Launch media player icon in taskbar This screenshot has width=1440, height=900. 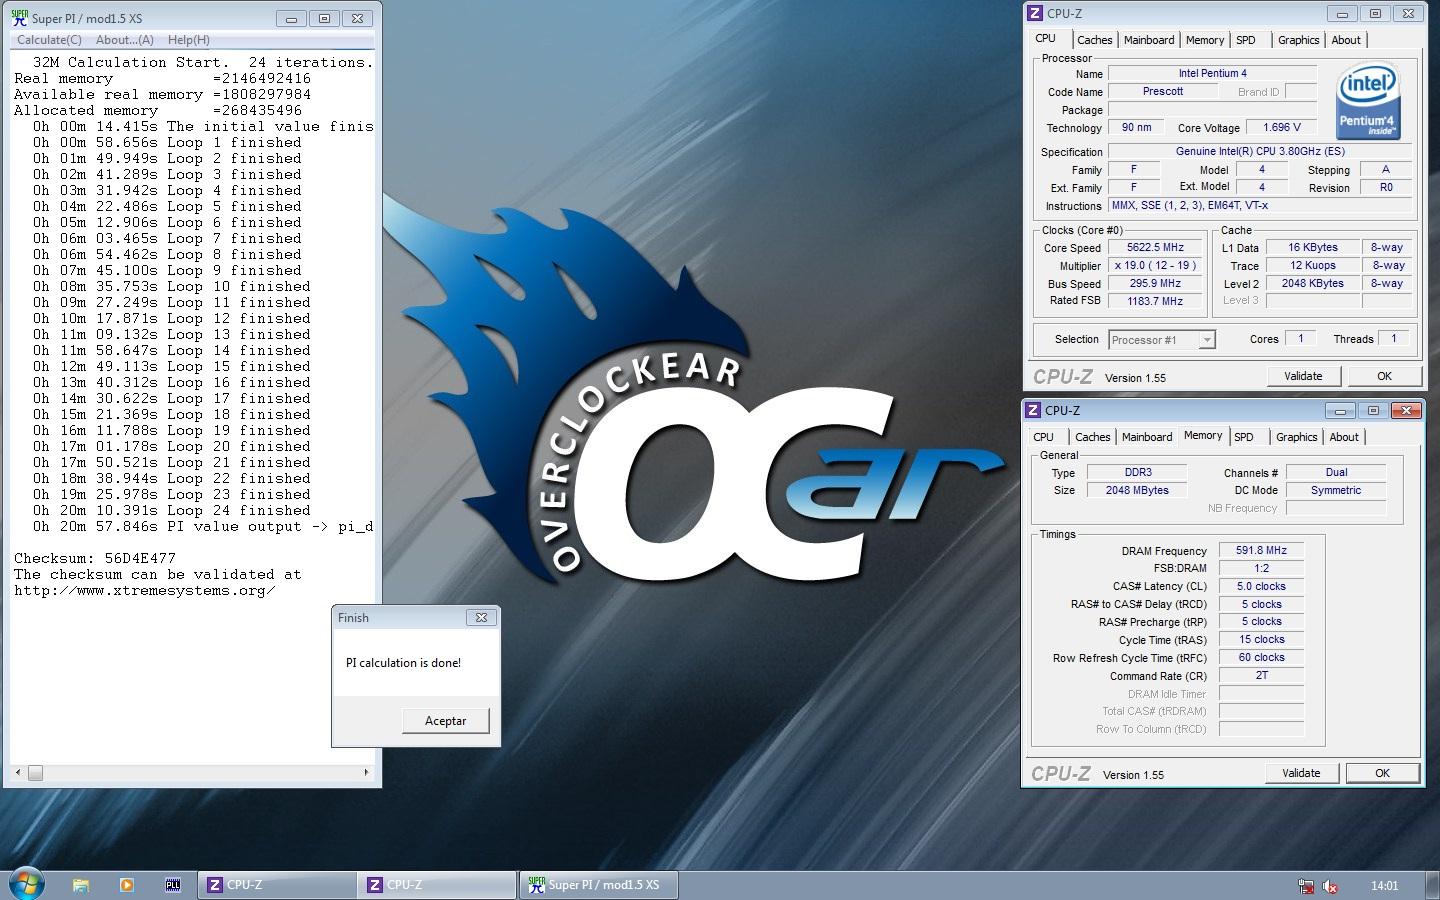(x=126, y=885)
